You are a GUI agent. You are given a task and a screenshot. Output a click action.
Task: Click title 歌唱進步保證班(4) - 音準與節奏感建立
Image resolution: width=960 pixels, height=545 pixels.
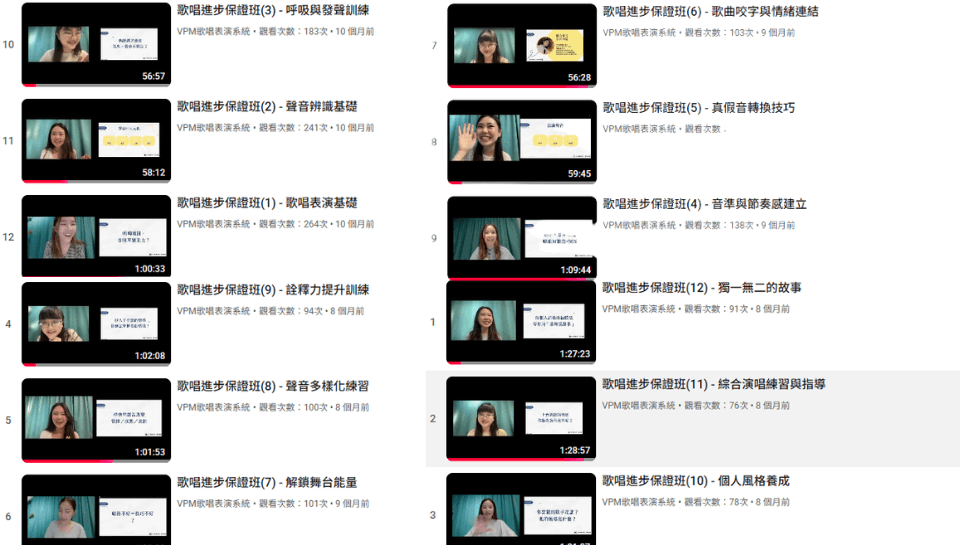[x=704, y=204]
